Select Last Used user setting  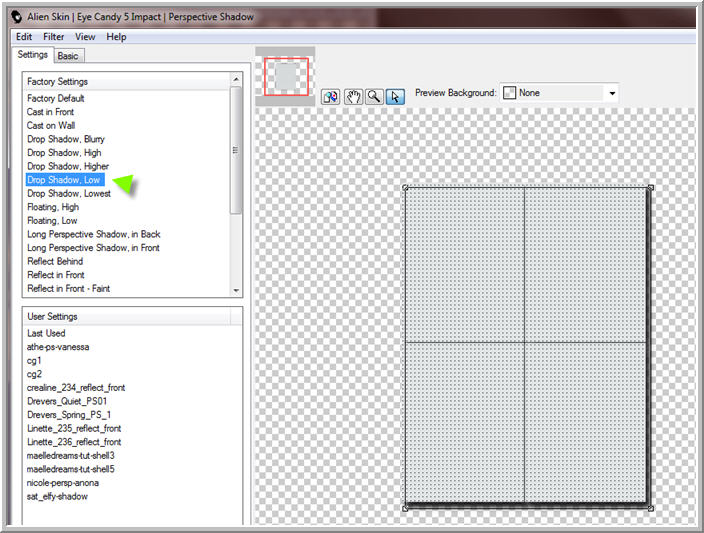click(x=46, y=333)
